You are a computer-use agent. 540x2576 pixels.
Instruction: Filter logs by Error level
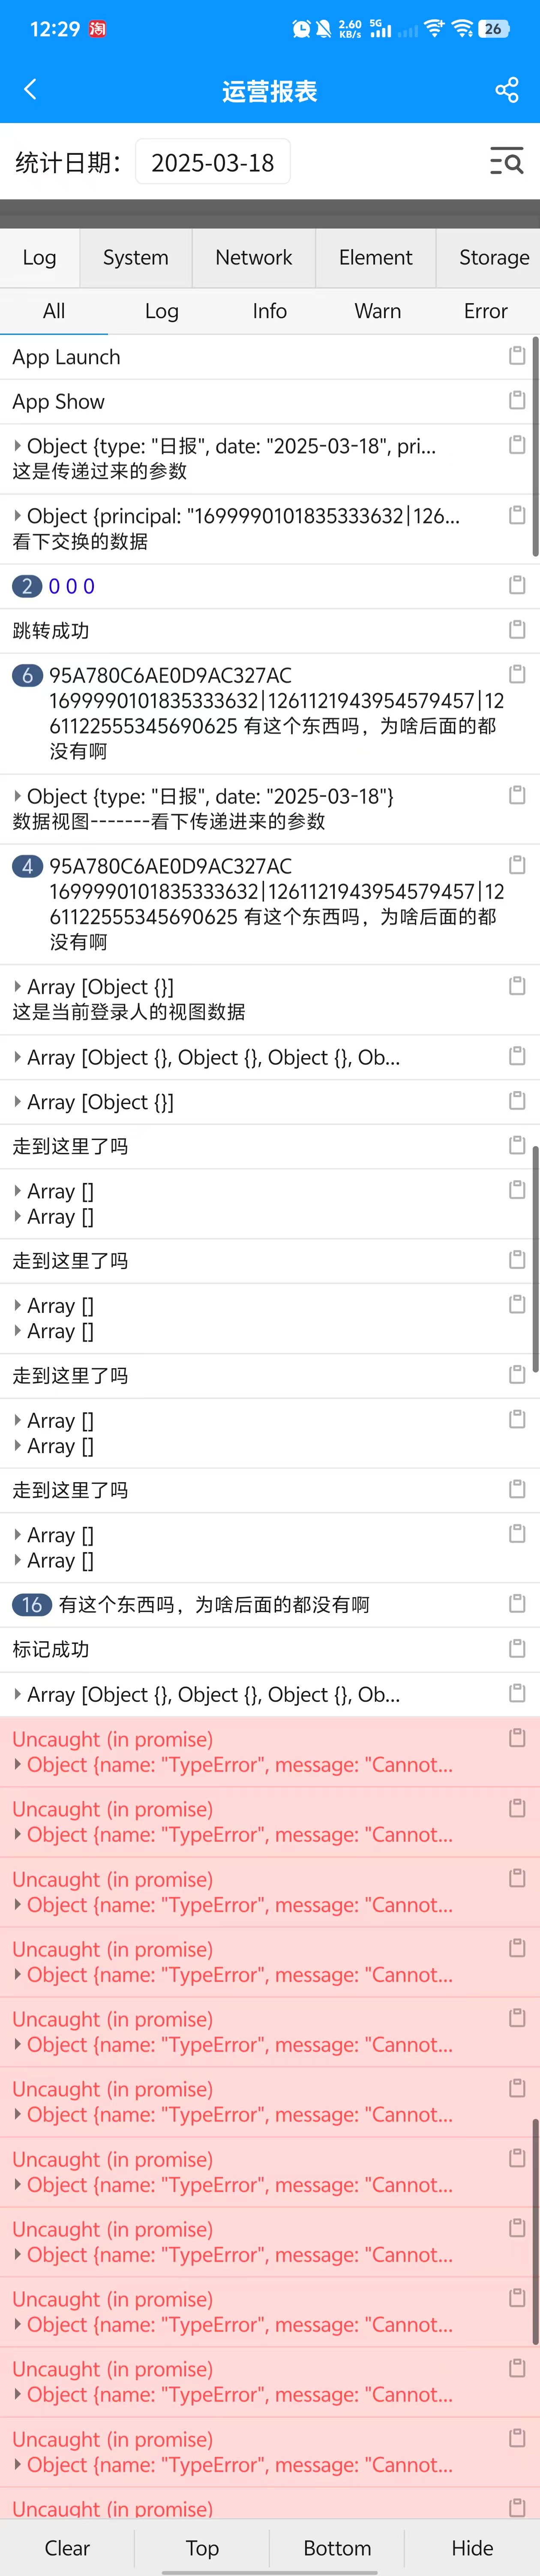(x=486, y=311)
